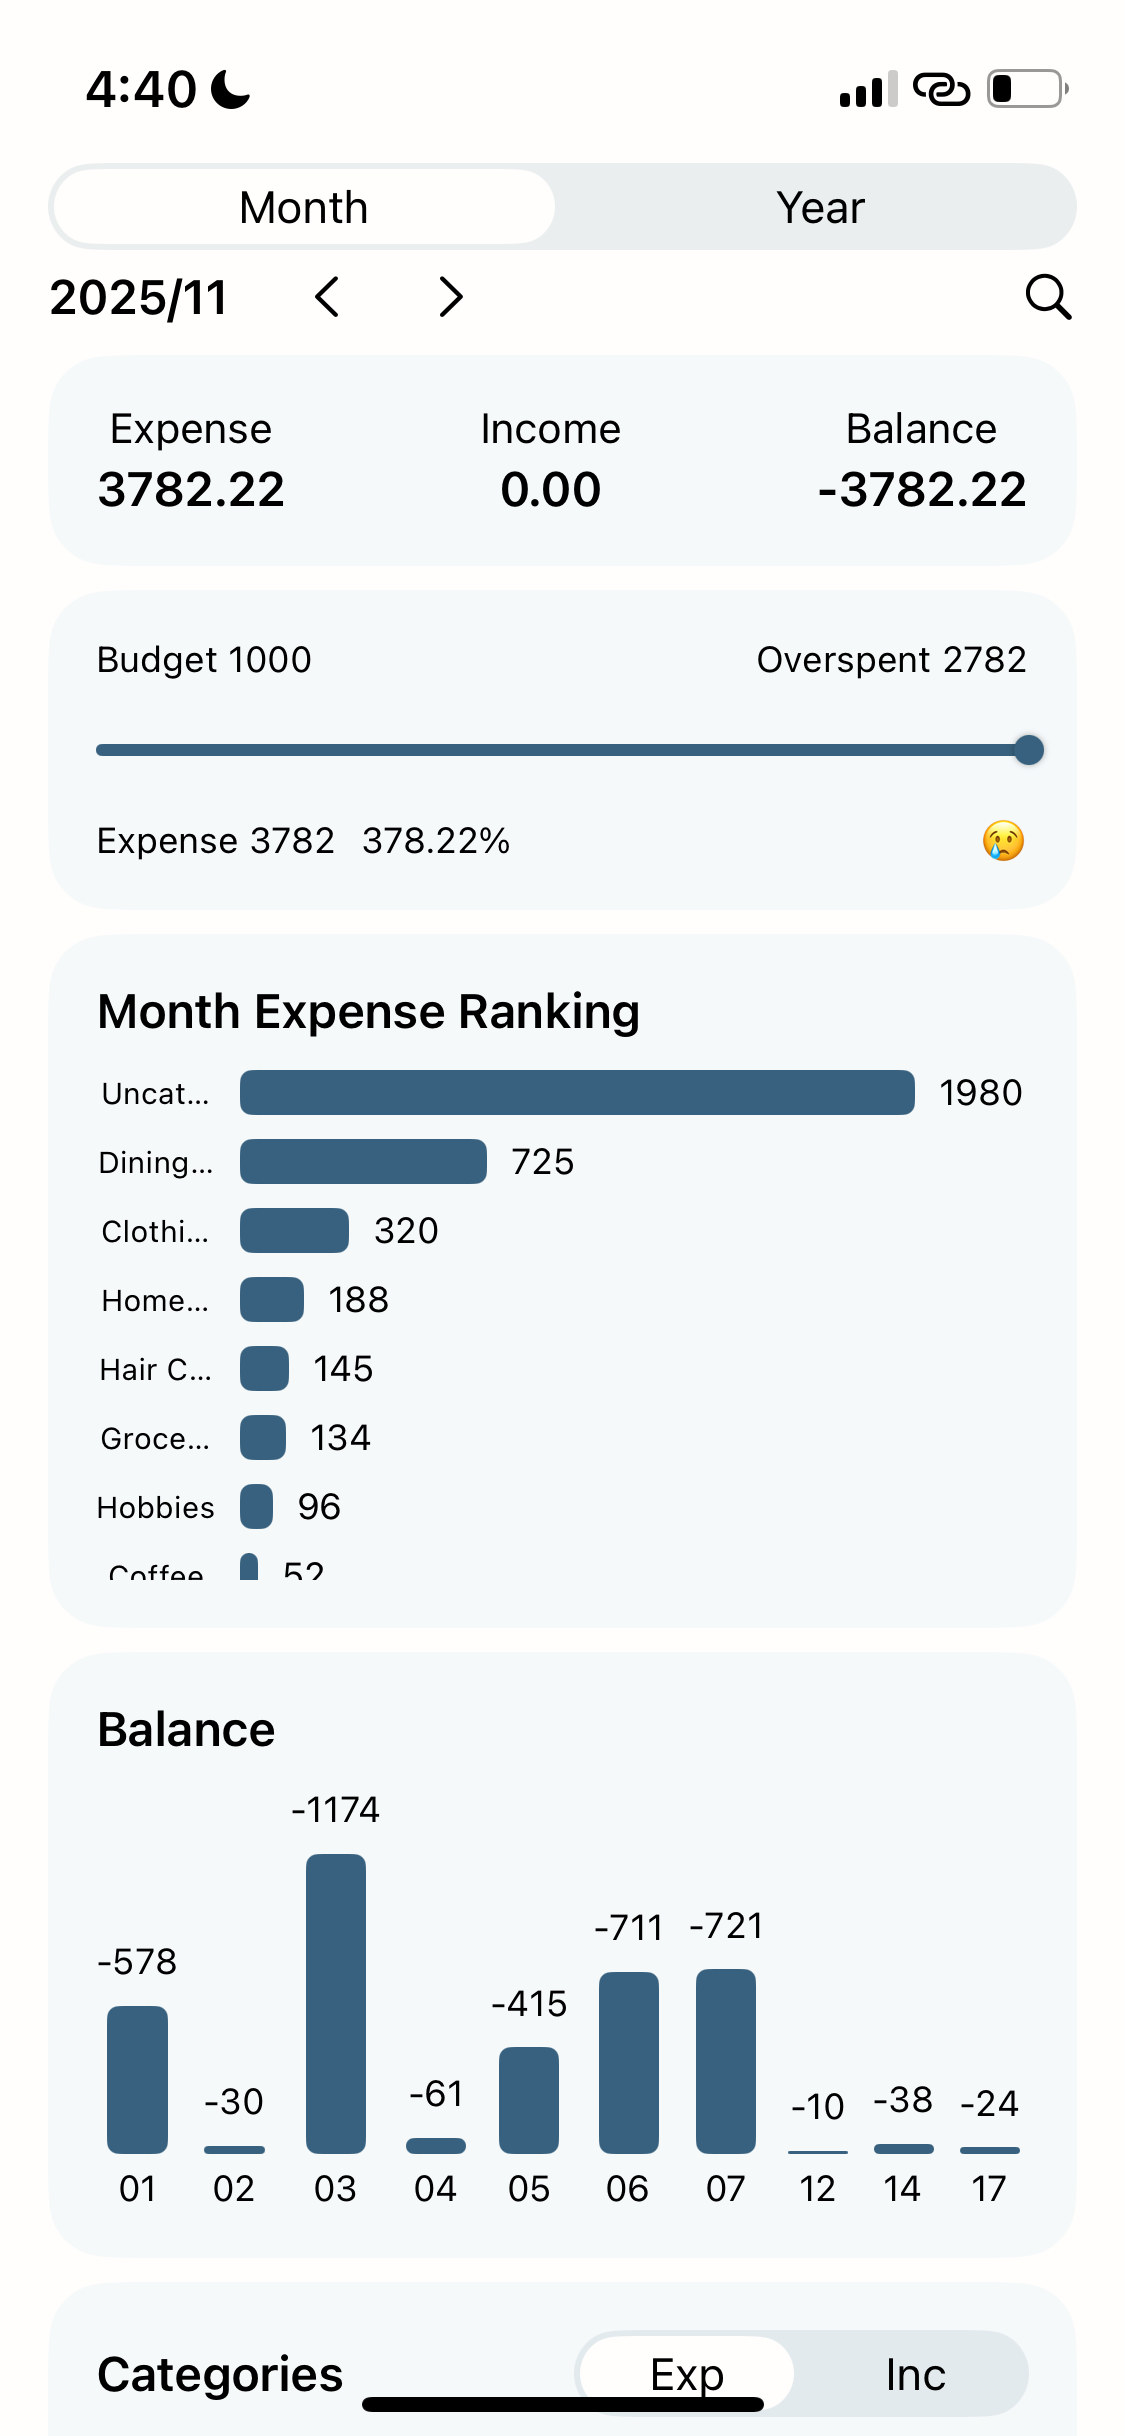
Task: Tap the battery status icon
Action: [1027, 89]
